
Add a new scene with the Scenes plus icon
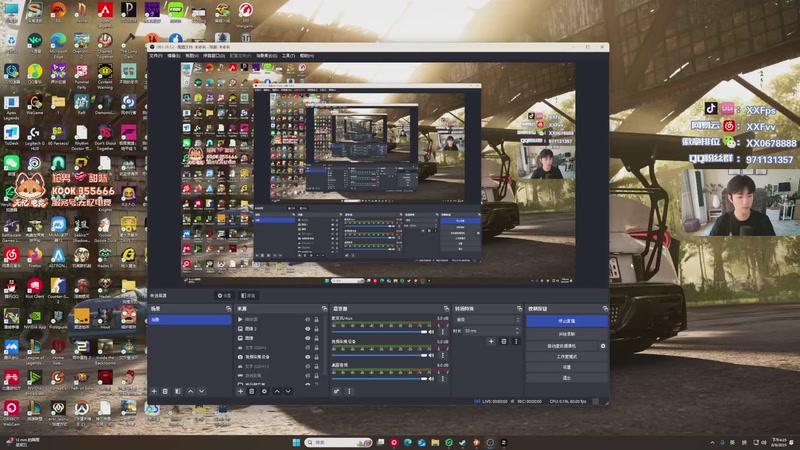coord(154,391)
